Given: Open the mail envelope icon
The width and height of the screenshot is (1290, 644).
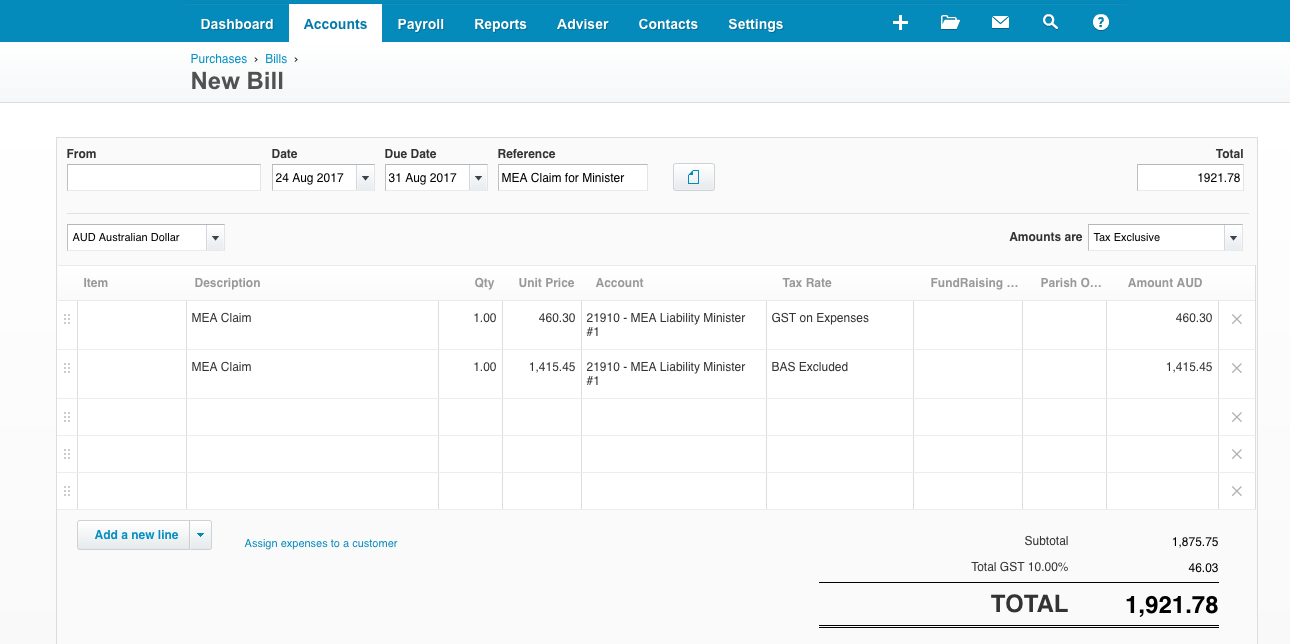Looking at the screenshot, I should pyautogui.click(x=1000, y=22).
